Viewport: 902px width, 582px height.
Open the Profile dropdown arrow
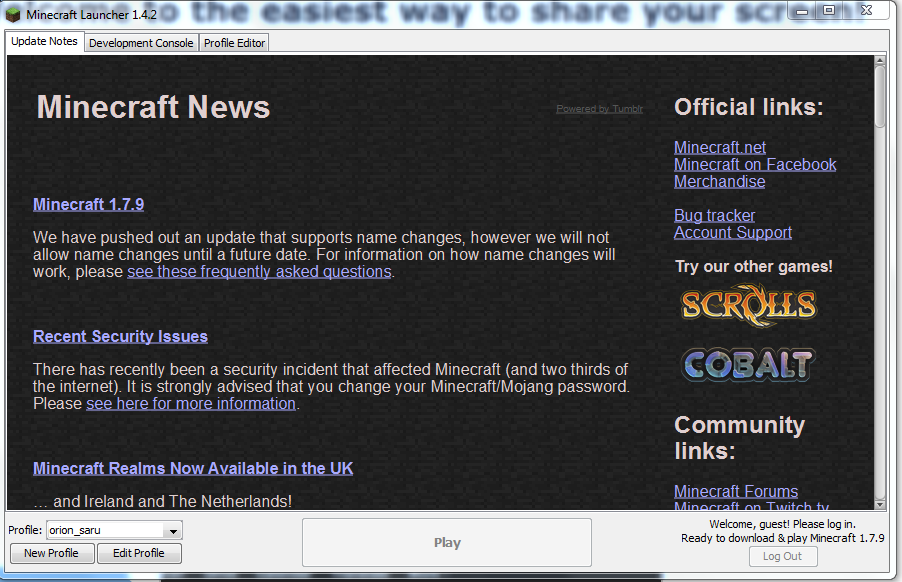click(x=172, y=531)
